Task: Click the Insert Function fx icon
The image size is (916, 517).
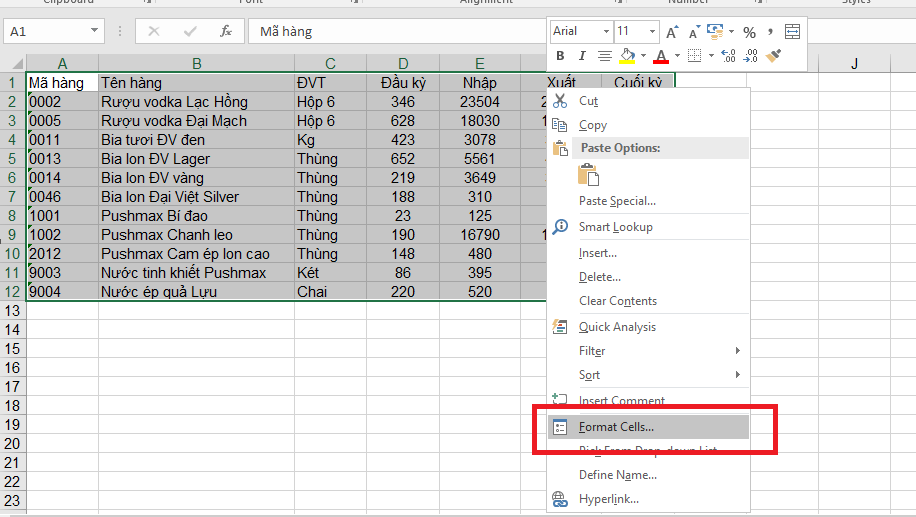Action: click(227, 31)
